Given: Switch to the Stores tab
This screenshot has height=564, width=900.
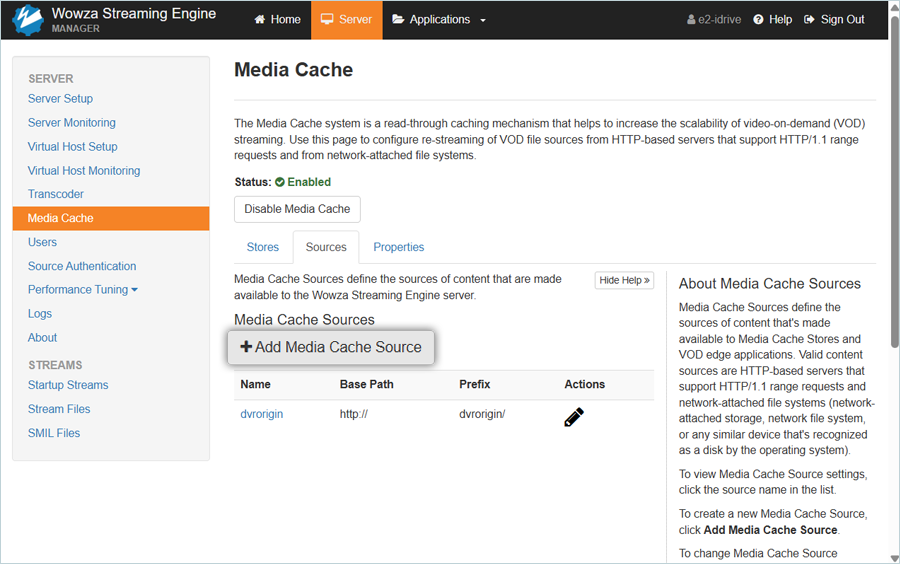Looking at the screenshot, I should tap(263, 247).
